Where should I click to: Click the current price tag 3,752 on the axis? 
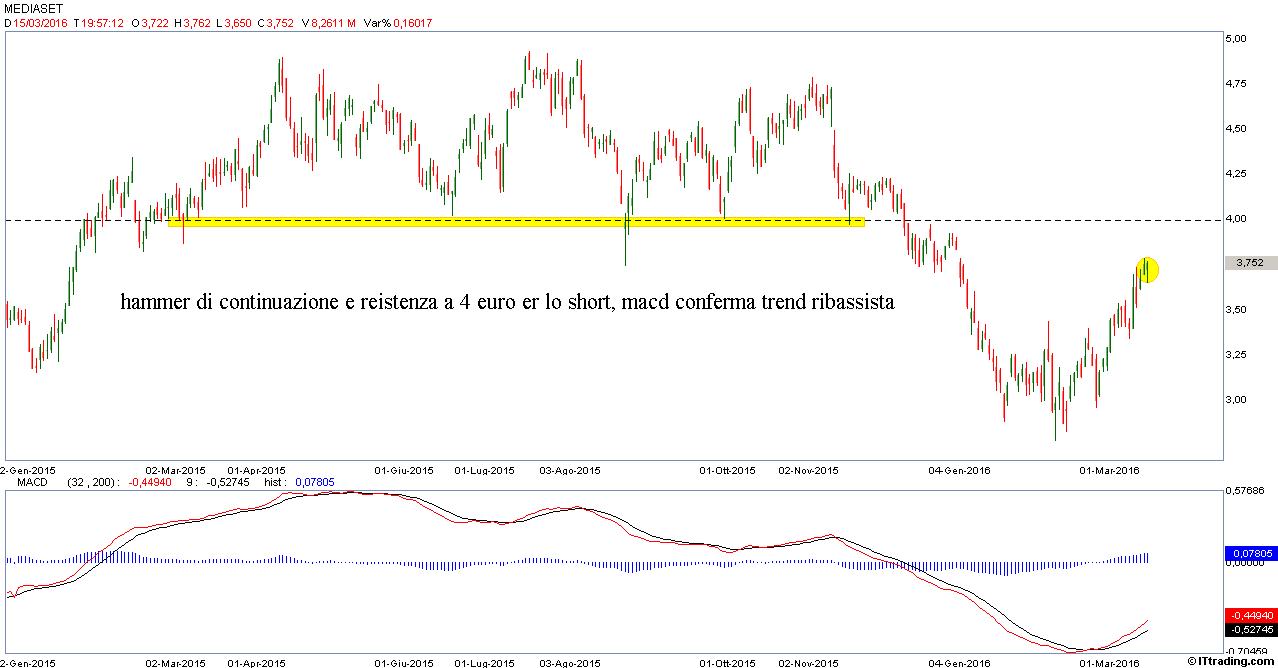click(x=1250, y=263)
